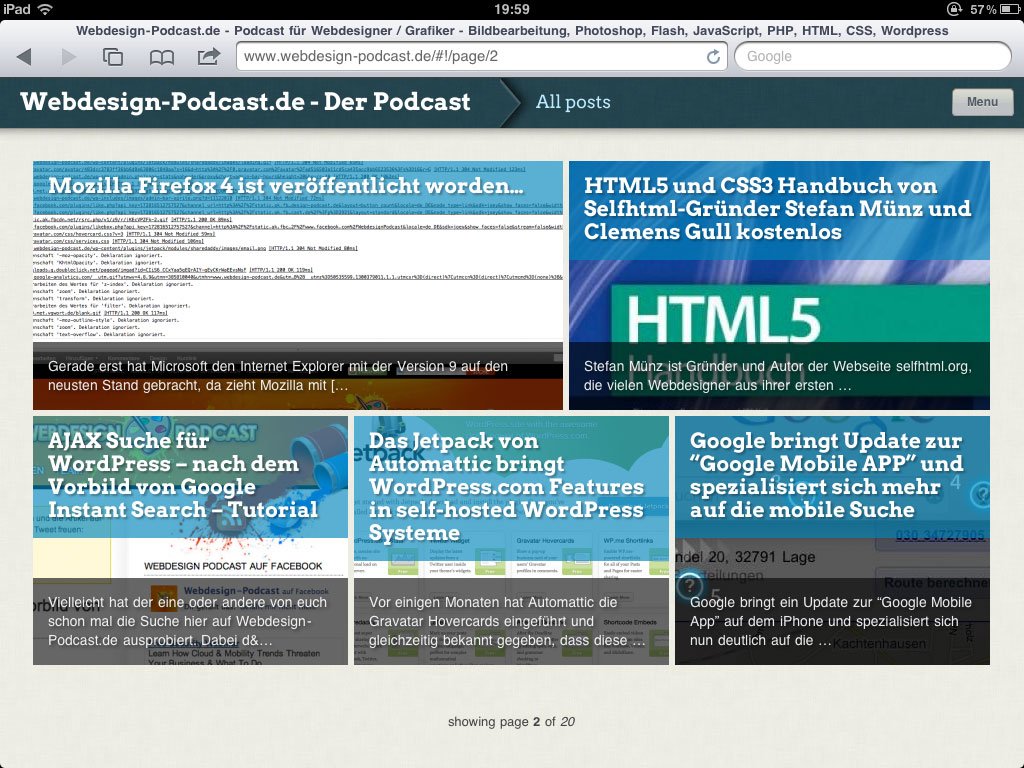Tap the share action icon
Screen dimensions: 1024x768
click(x=208, y=56)
